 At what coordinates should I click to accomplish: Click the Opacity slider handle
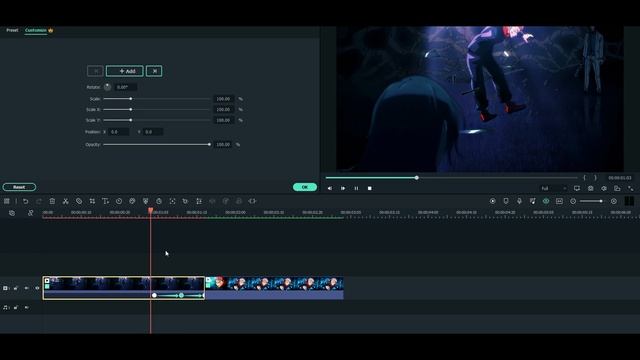tap(209, 144)
